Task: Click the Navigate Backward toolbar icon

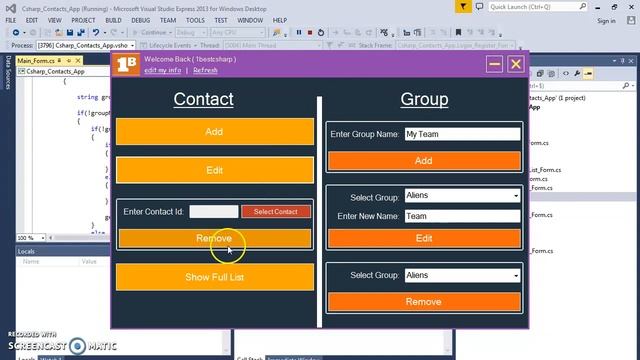Action: [x=16, y=32]
